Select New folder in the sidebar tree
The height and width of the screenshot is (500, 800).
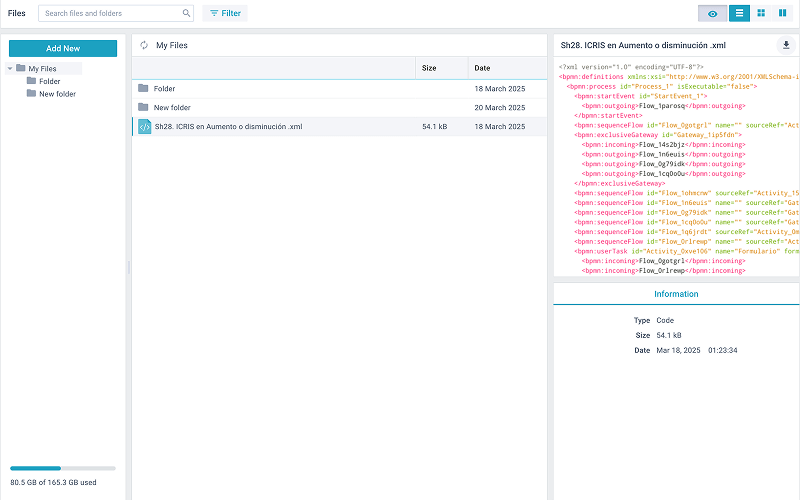tap(57, 94)
